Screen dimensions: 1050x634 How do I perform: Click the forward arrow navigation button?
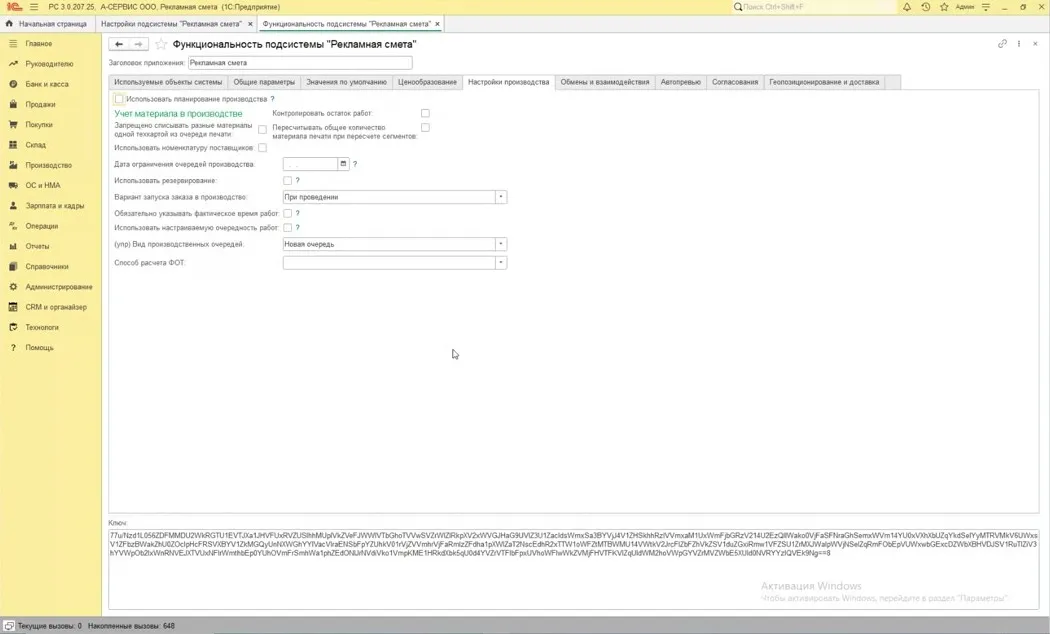138,44
